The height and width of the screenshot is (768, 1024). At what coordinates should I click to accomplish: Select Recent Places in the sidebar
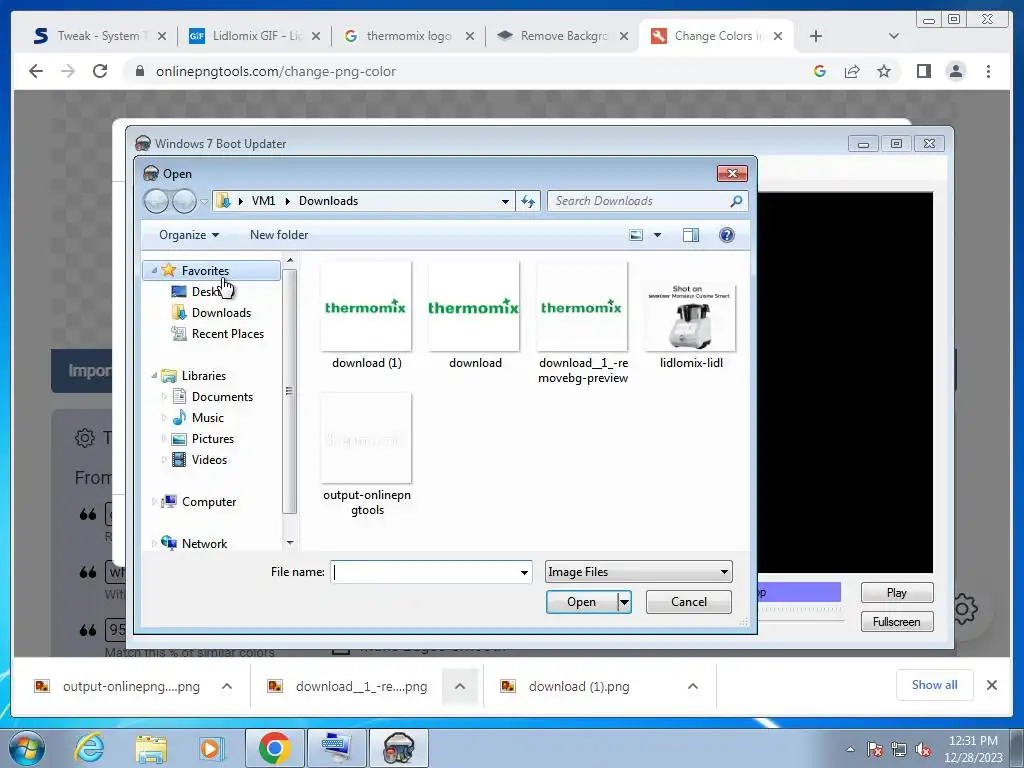pyautogui.click(x=227, y=334)
